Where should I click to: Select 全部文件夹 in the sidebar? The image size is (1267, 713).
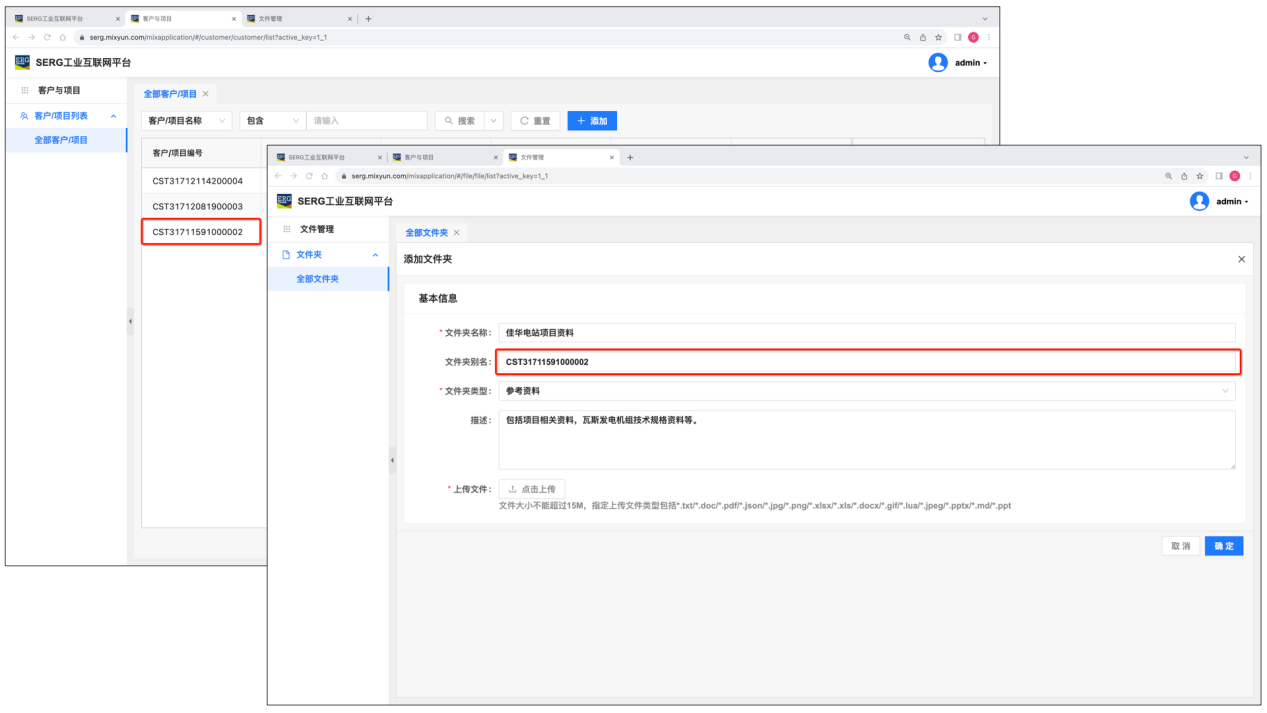tap(318, 279)
